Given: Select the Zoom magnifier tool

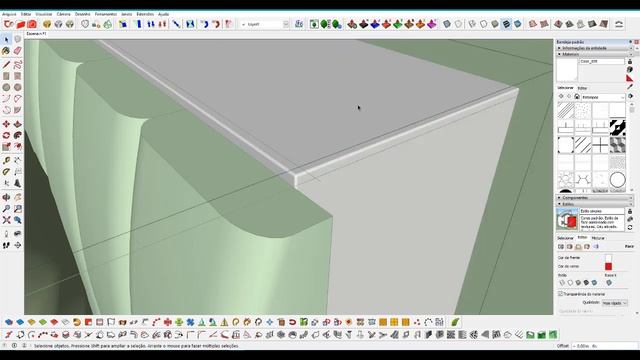Looking at the screenshot, I should click(6, 209).
